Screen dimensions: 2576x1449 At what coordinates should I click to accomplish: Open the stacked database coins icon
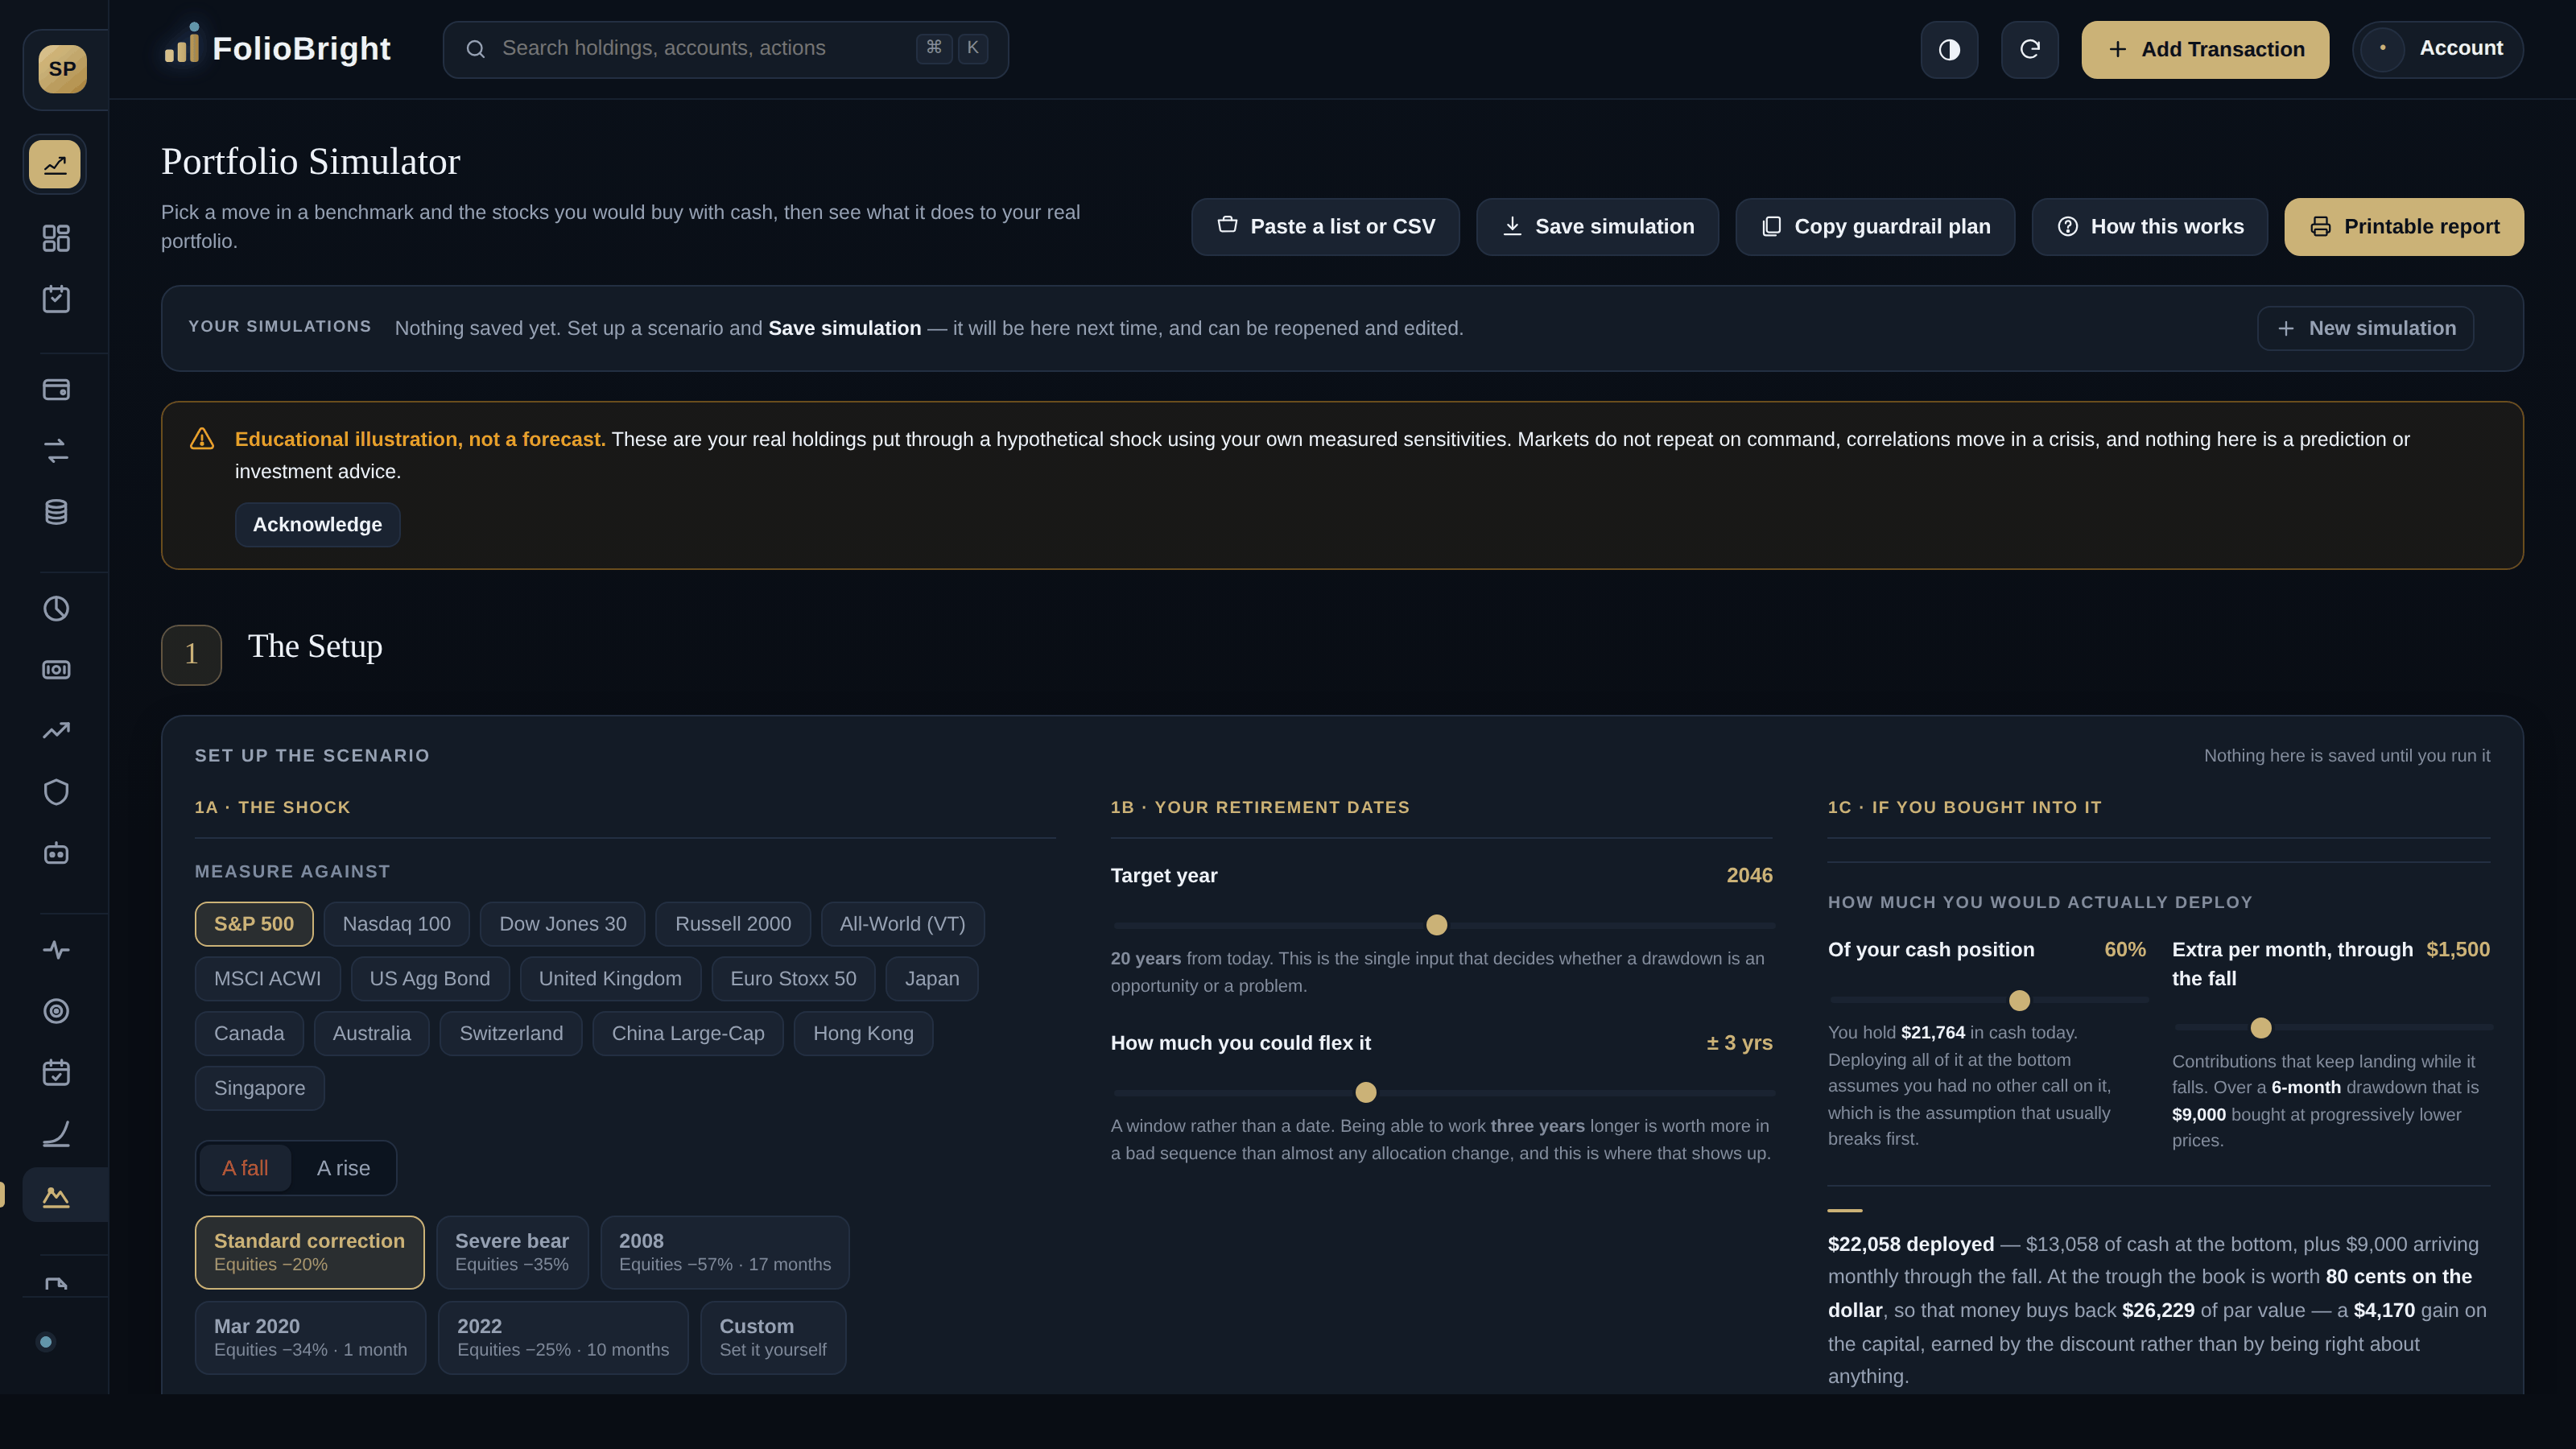click(56, 512)
